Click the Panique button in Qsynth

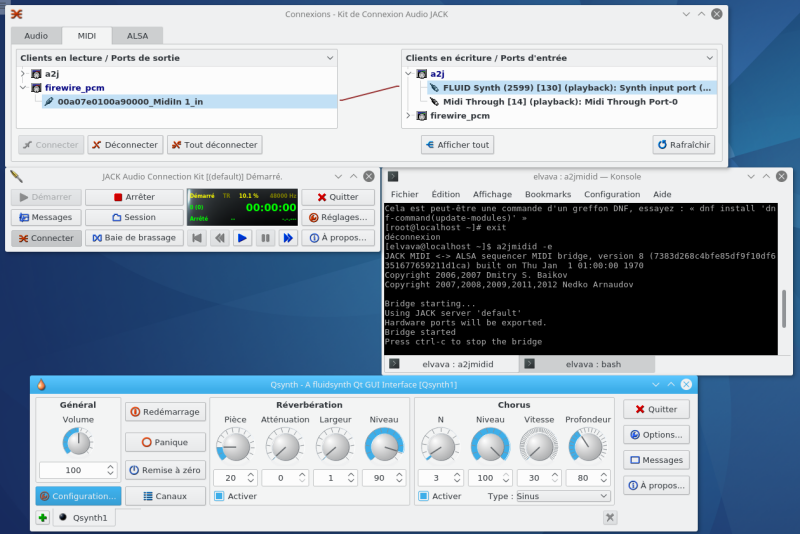coord(165,441)
